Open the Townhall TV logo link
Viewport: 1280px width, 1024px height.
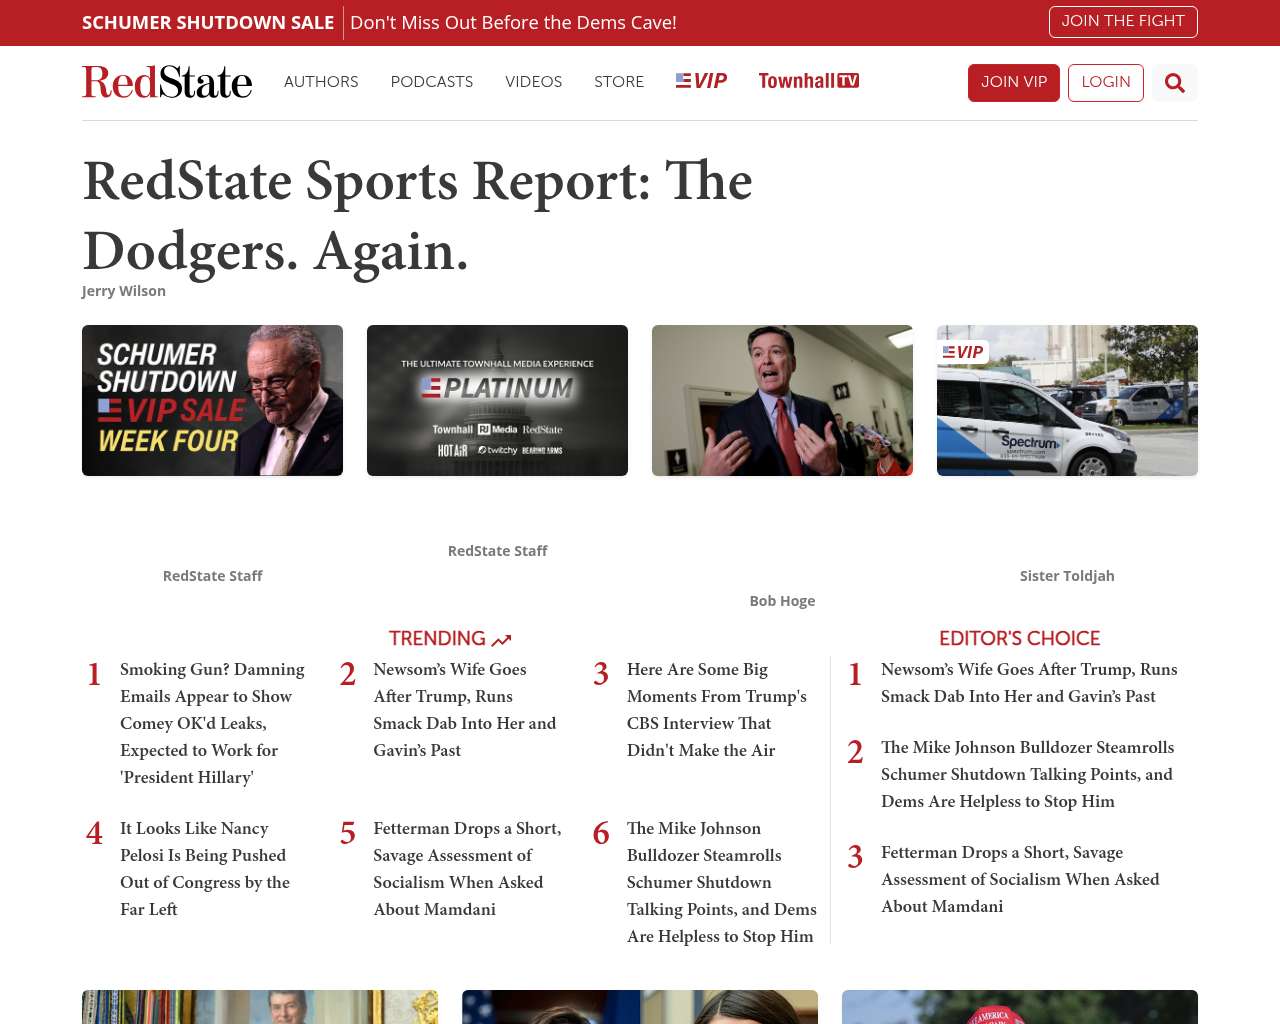(809, 81)
